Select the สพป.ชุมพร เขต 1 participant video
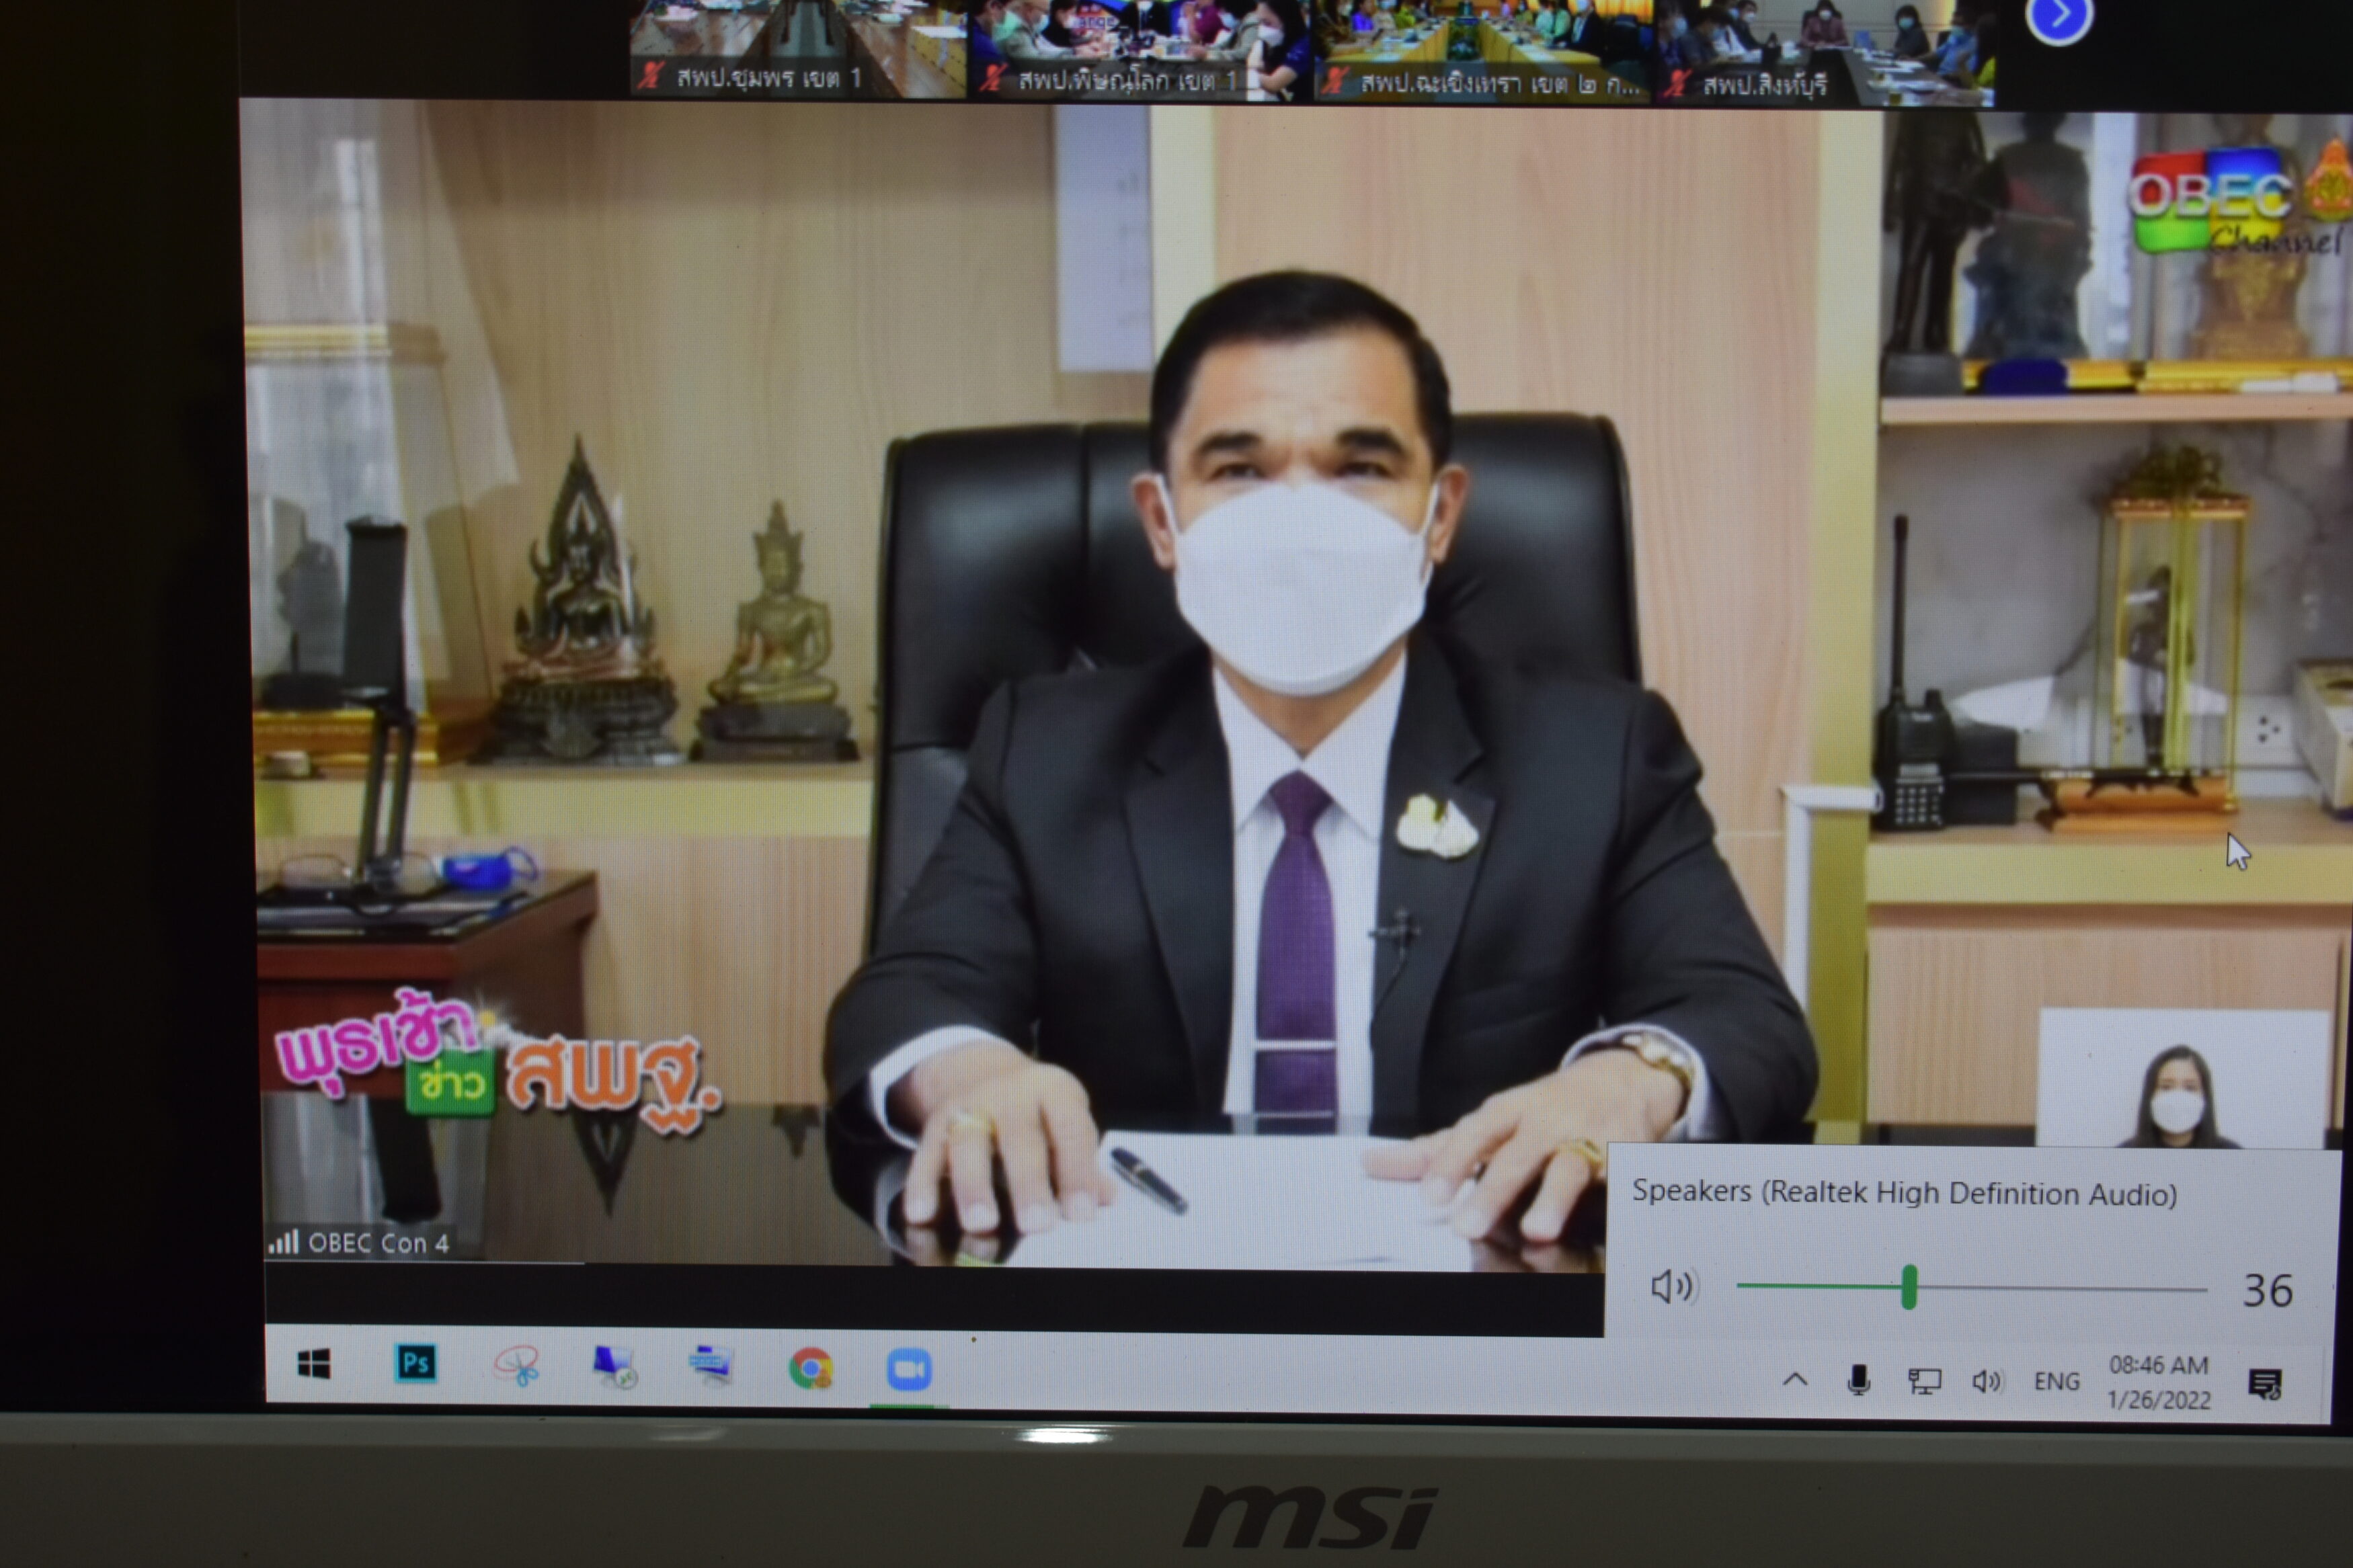This screenshot has height=1568, width=2353. (798, 48)
